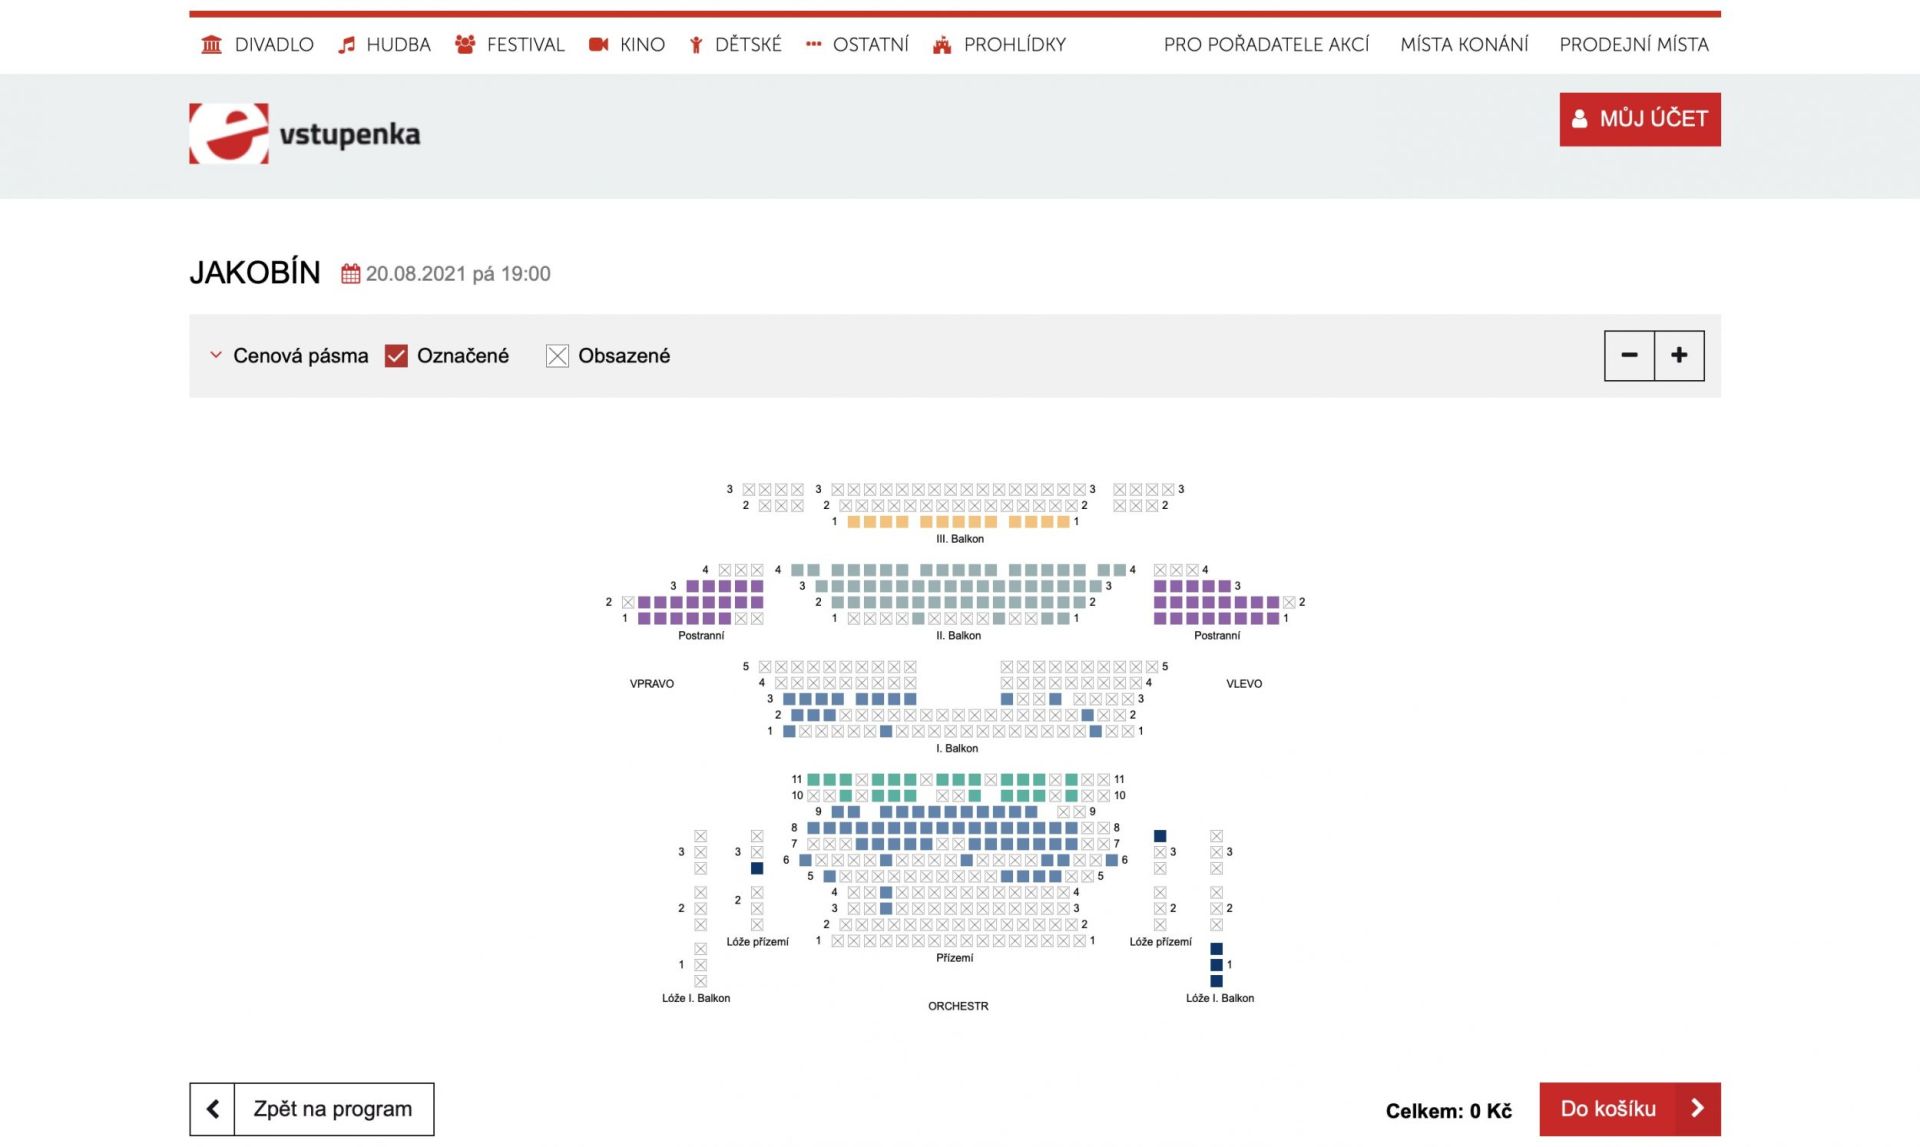1920x1147 pixels.
Task: Zoom out seating map with minus button
Action: [1629, 355]
